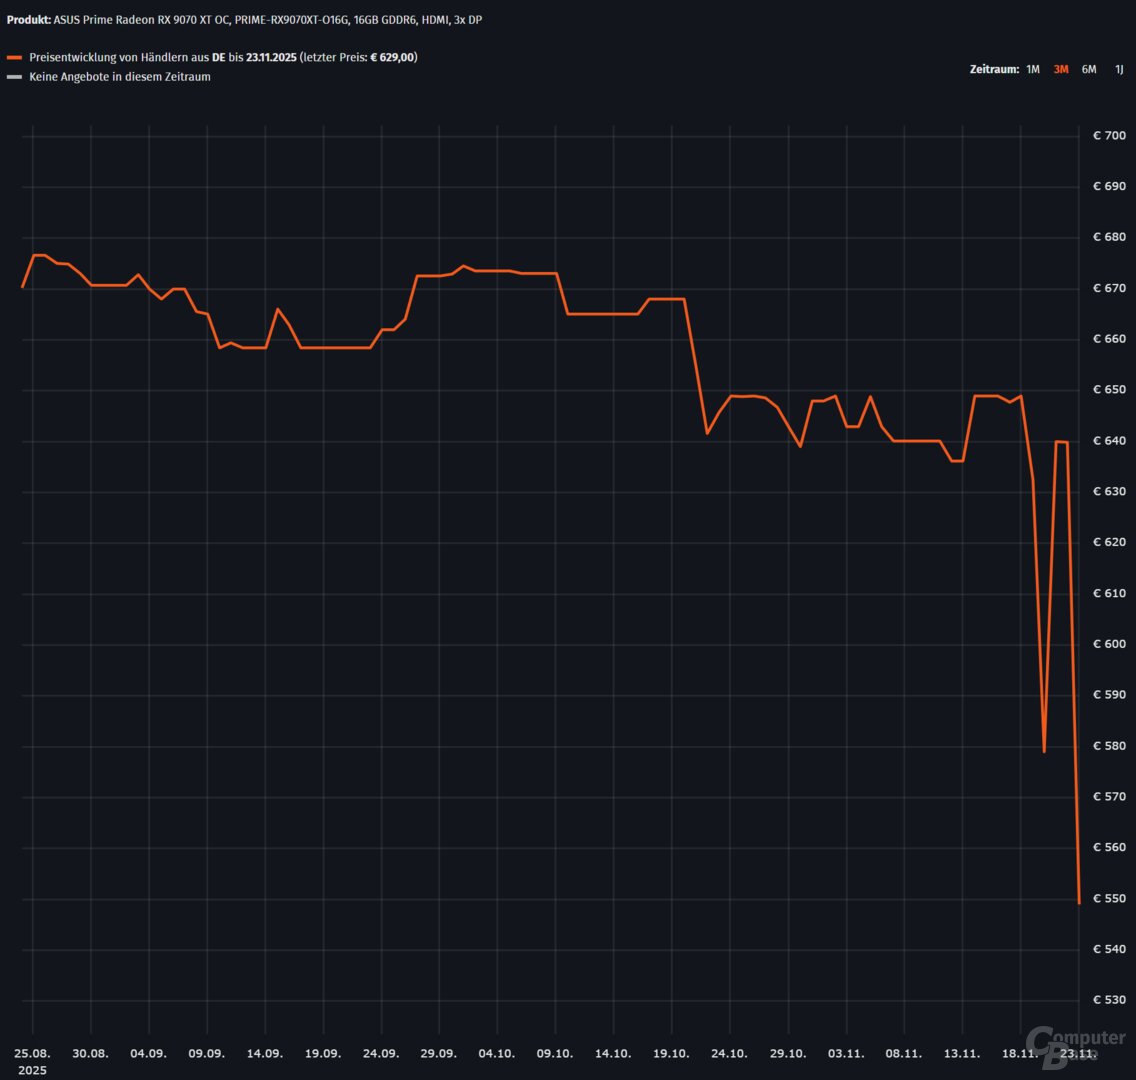Show the 1J yearly range
This screenshot has width=1136, height=1080.
pos(1119,69)
